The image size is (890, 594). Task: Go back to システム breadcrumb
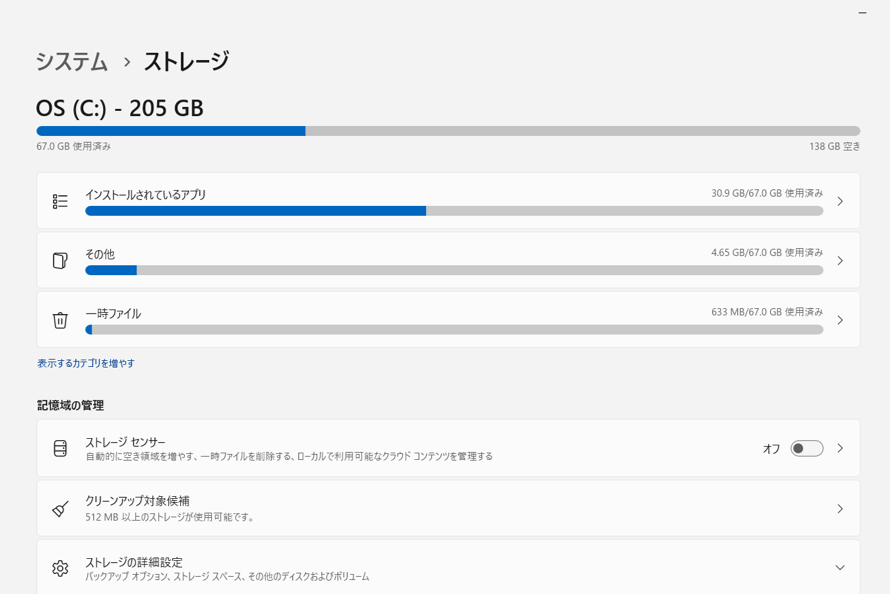tap(72, 61)
